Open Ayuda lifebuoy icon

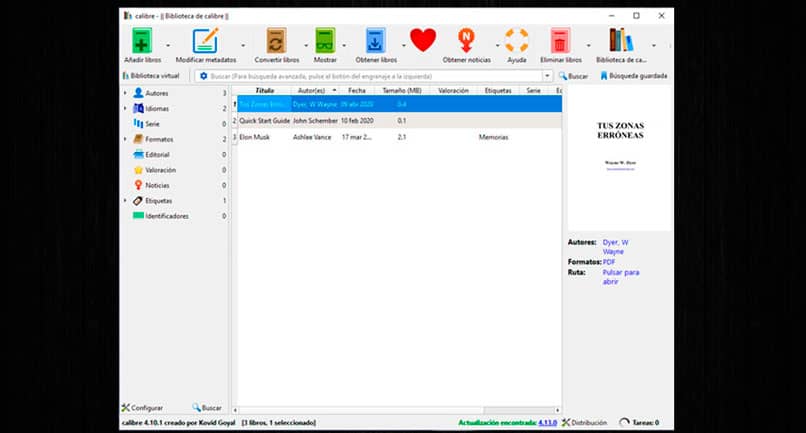coord(516,41)
